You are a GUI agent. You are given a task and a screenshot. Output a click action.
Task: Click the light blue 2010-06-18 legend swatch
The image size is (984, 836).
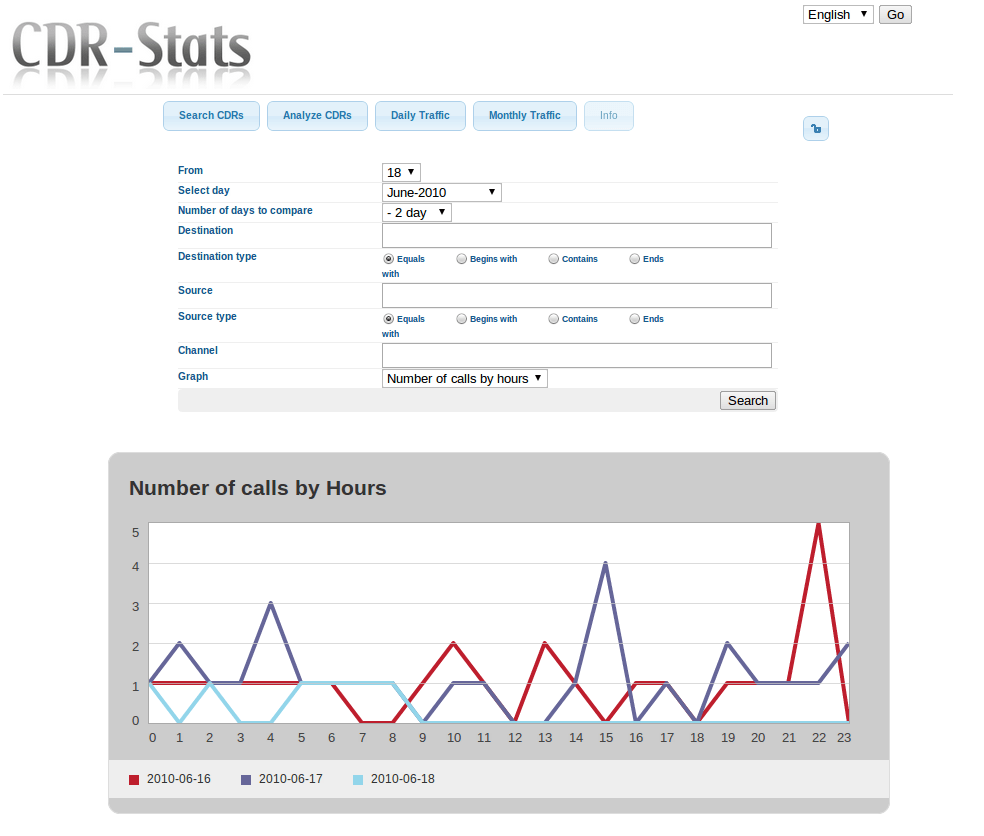358,780
